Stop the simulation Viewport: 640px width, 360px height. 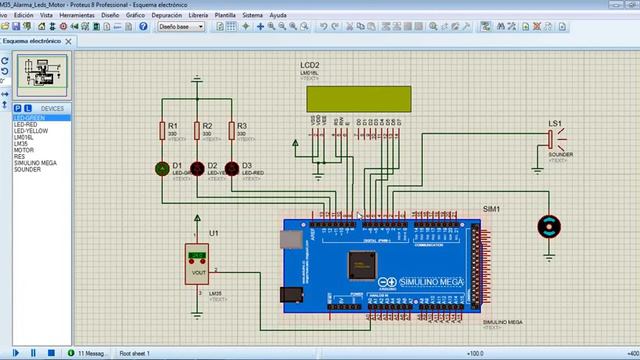click(51, 353)
